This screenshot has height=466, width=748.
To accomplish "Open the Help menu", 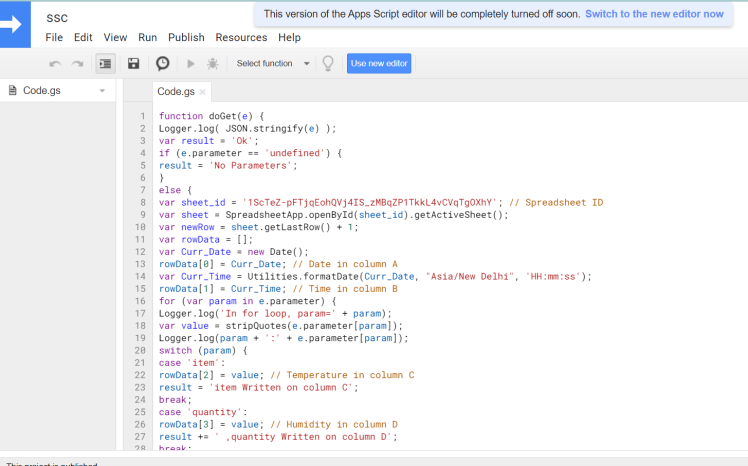I will [289, 37].
